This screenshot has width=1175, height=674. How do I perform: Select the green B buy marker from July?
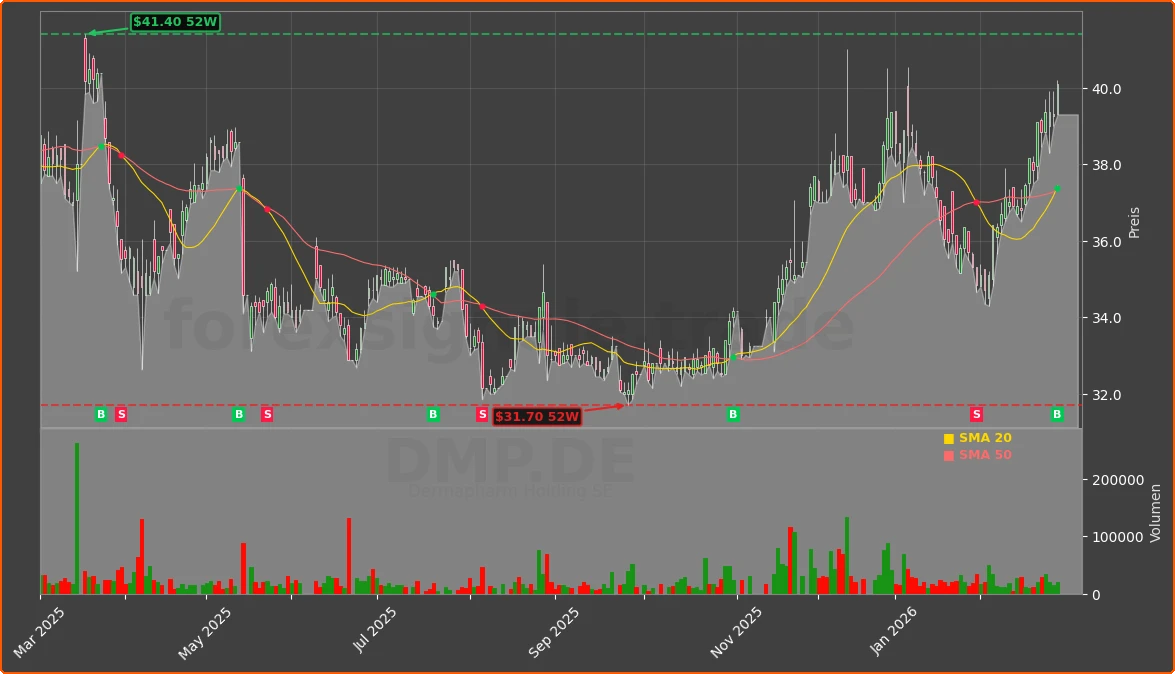click(x=431, y=414)
